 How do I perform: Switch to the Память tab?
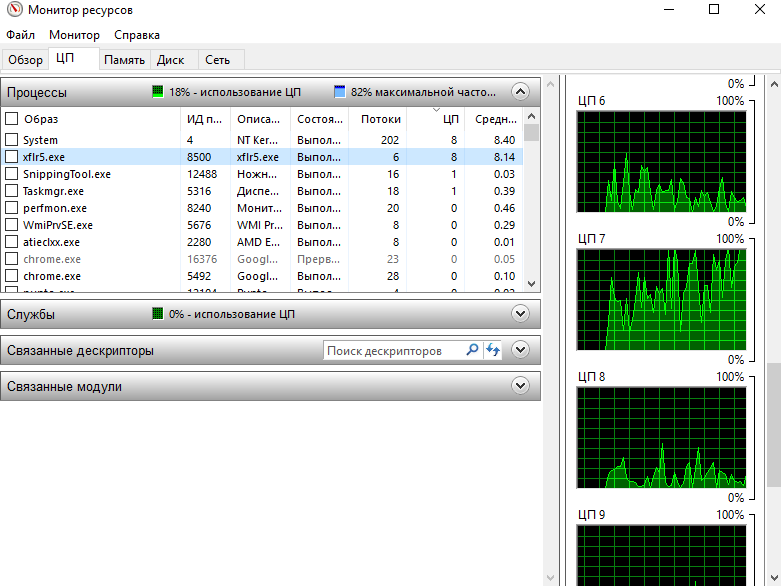(125, 60)
